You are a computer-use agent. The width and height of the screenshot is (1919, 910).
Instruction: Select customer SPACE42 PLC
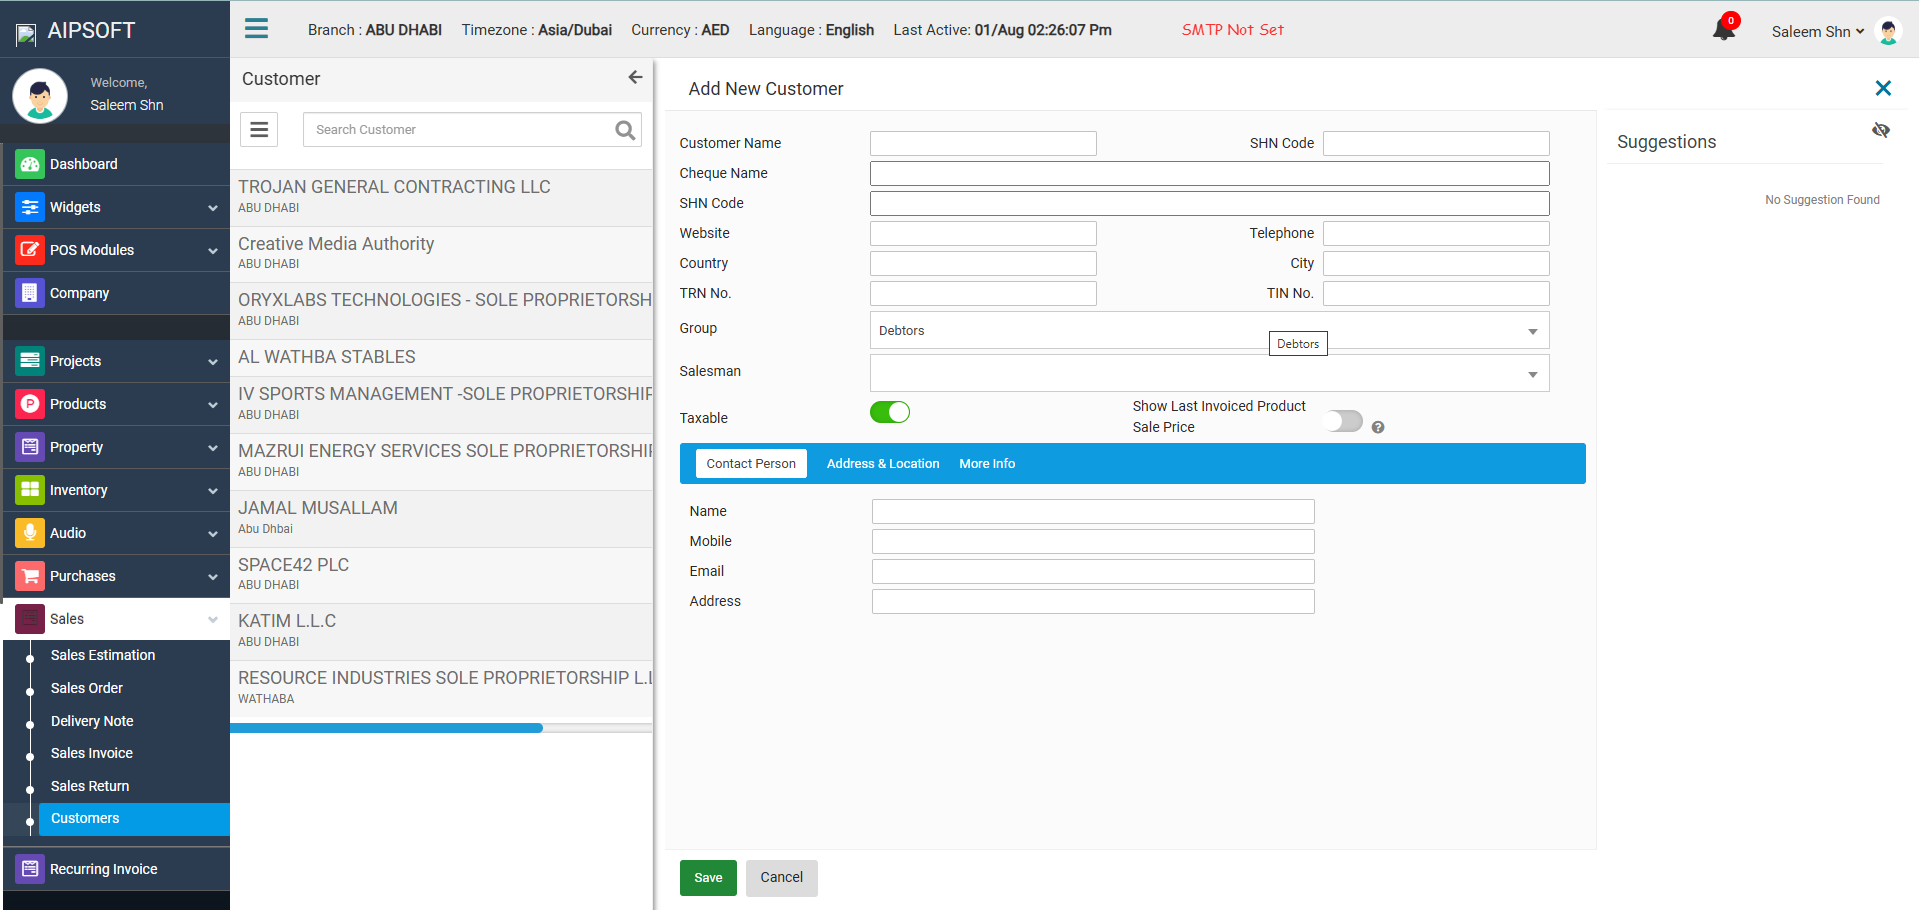coord(441,575)
